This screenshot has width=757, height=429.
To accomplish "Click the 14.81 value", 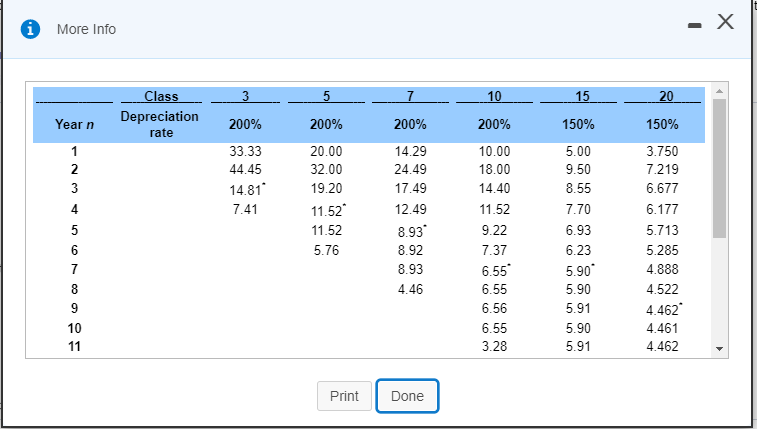I will tap(245, 190).
